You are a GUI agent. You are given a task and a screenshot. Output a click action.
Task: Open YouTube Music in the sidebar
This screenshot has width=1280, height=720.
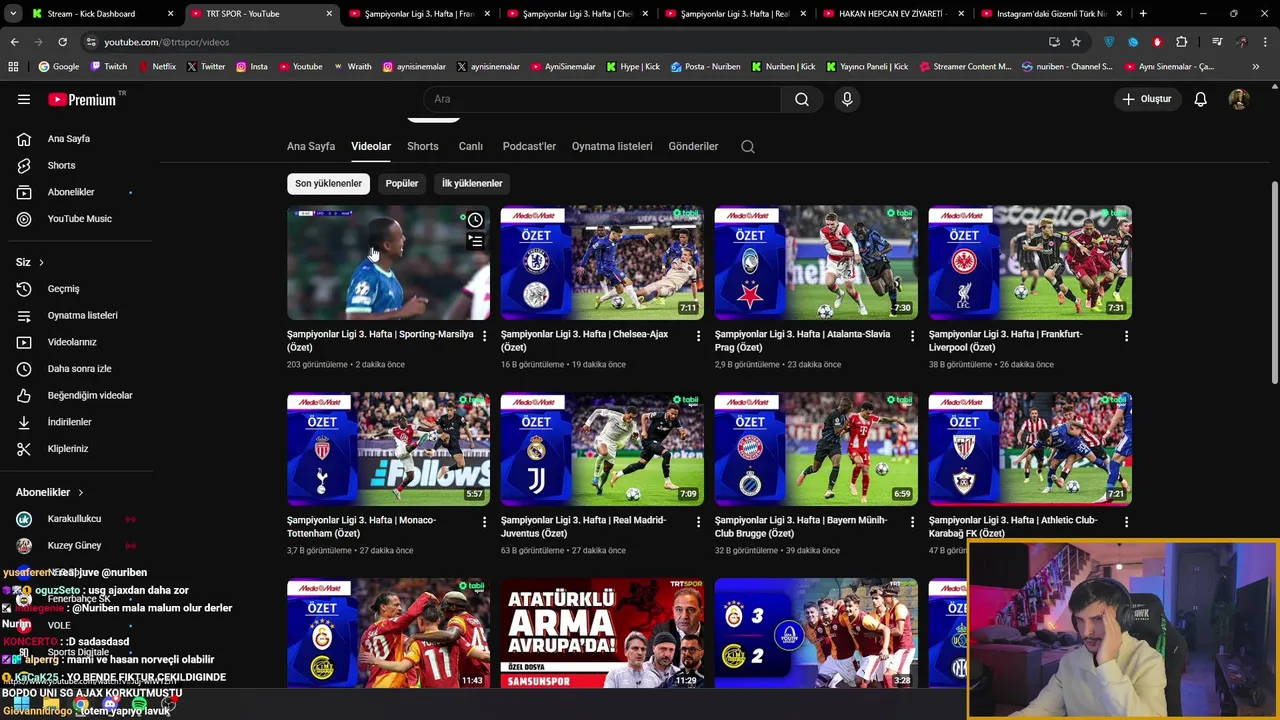(x=78, y=219)
